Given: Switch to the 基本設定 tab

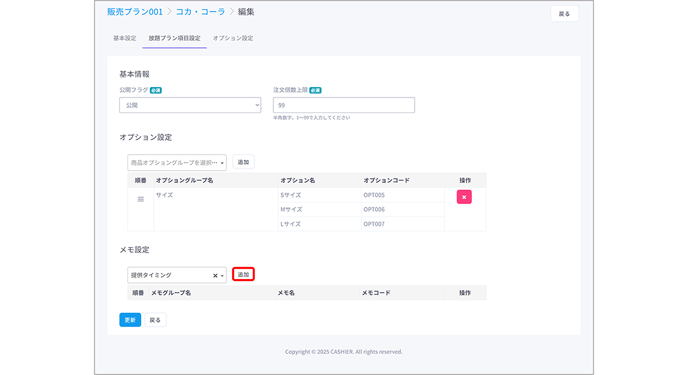Looking at the screenshot, I should click(125, 38).
